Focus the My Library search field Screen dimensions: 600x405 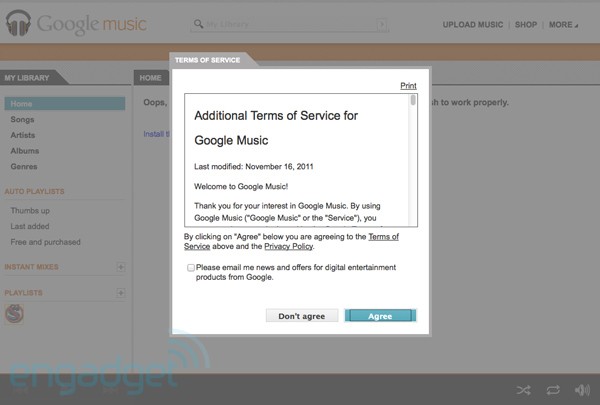(x=291, y=24)
